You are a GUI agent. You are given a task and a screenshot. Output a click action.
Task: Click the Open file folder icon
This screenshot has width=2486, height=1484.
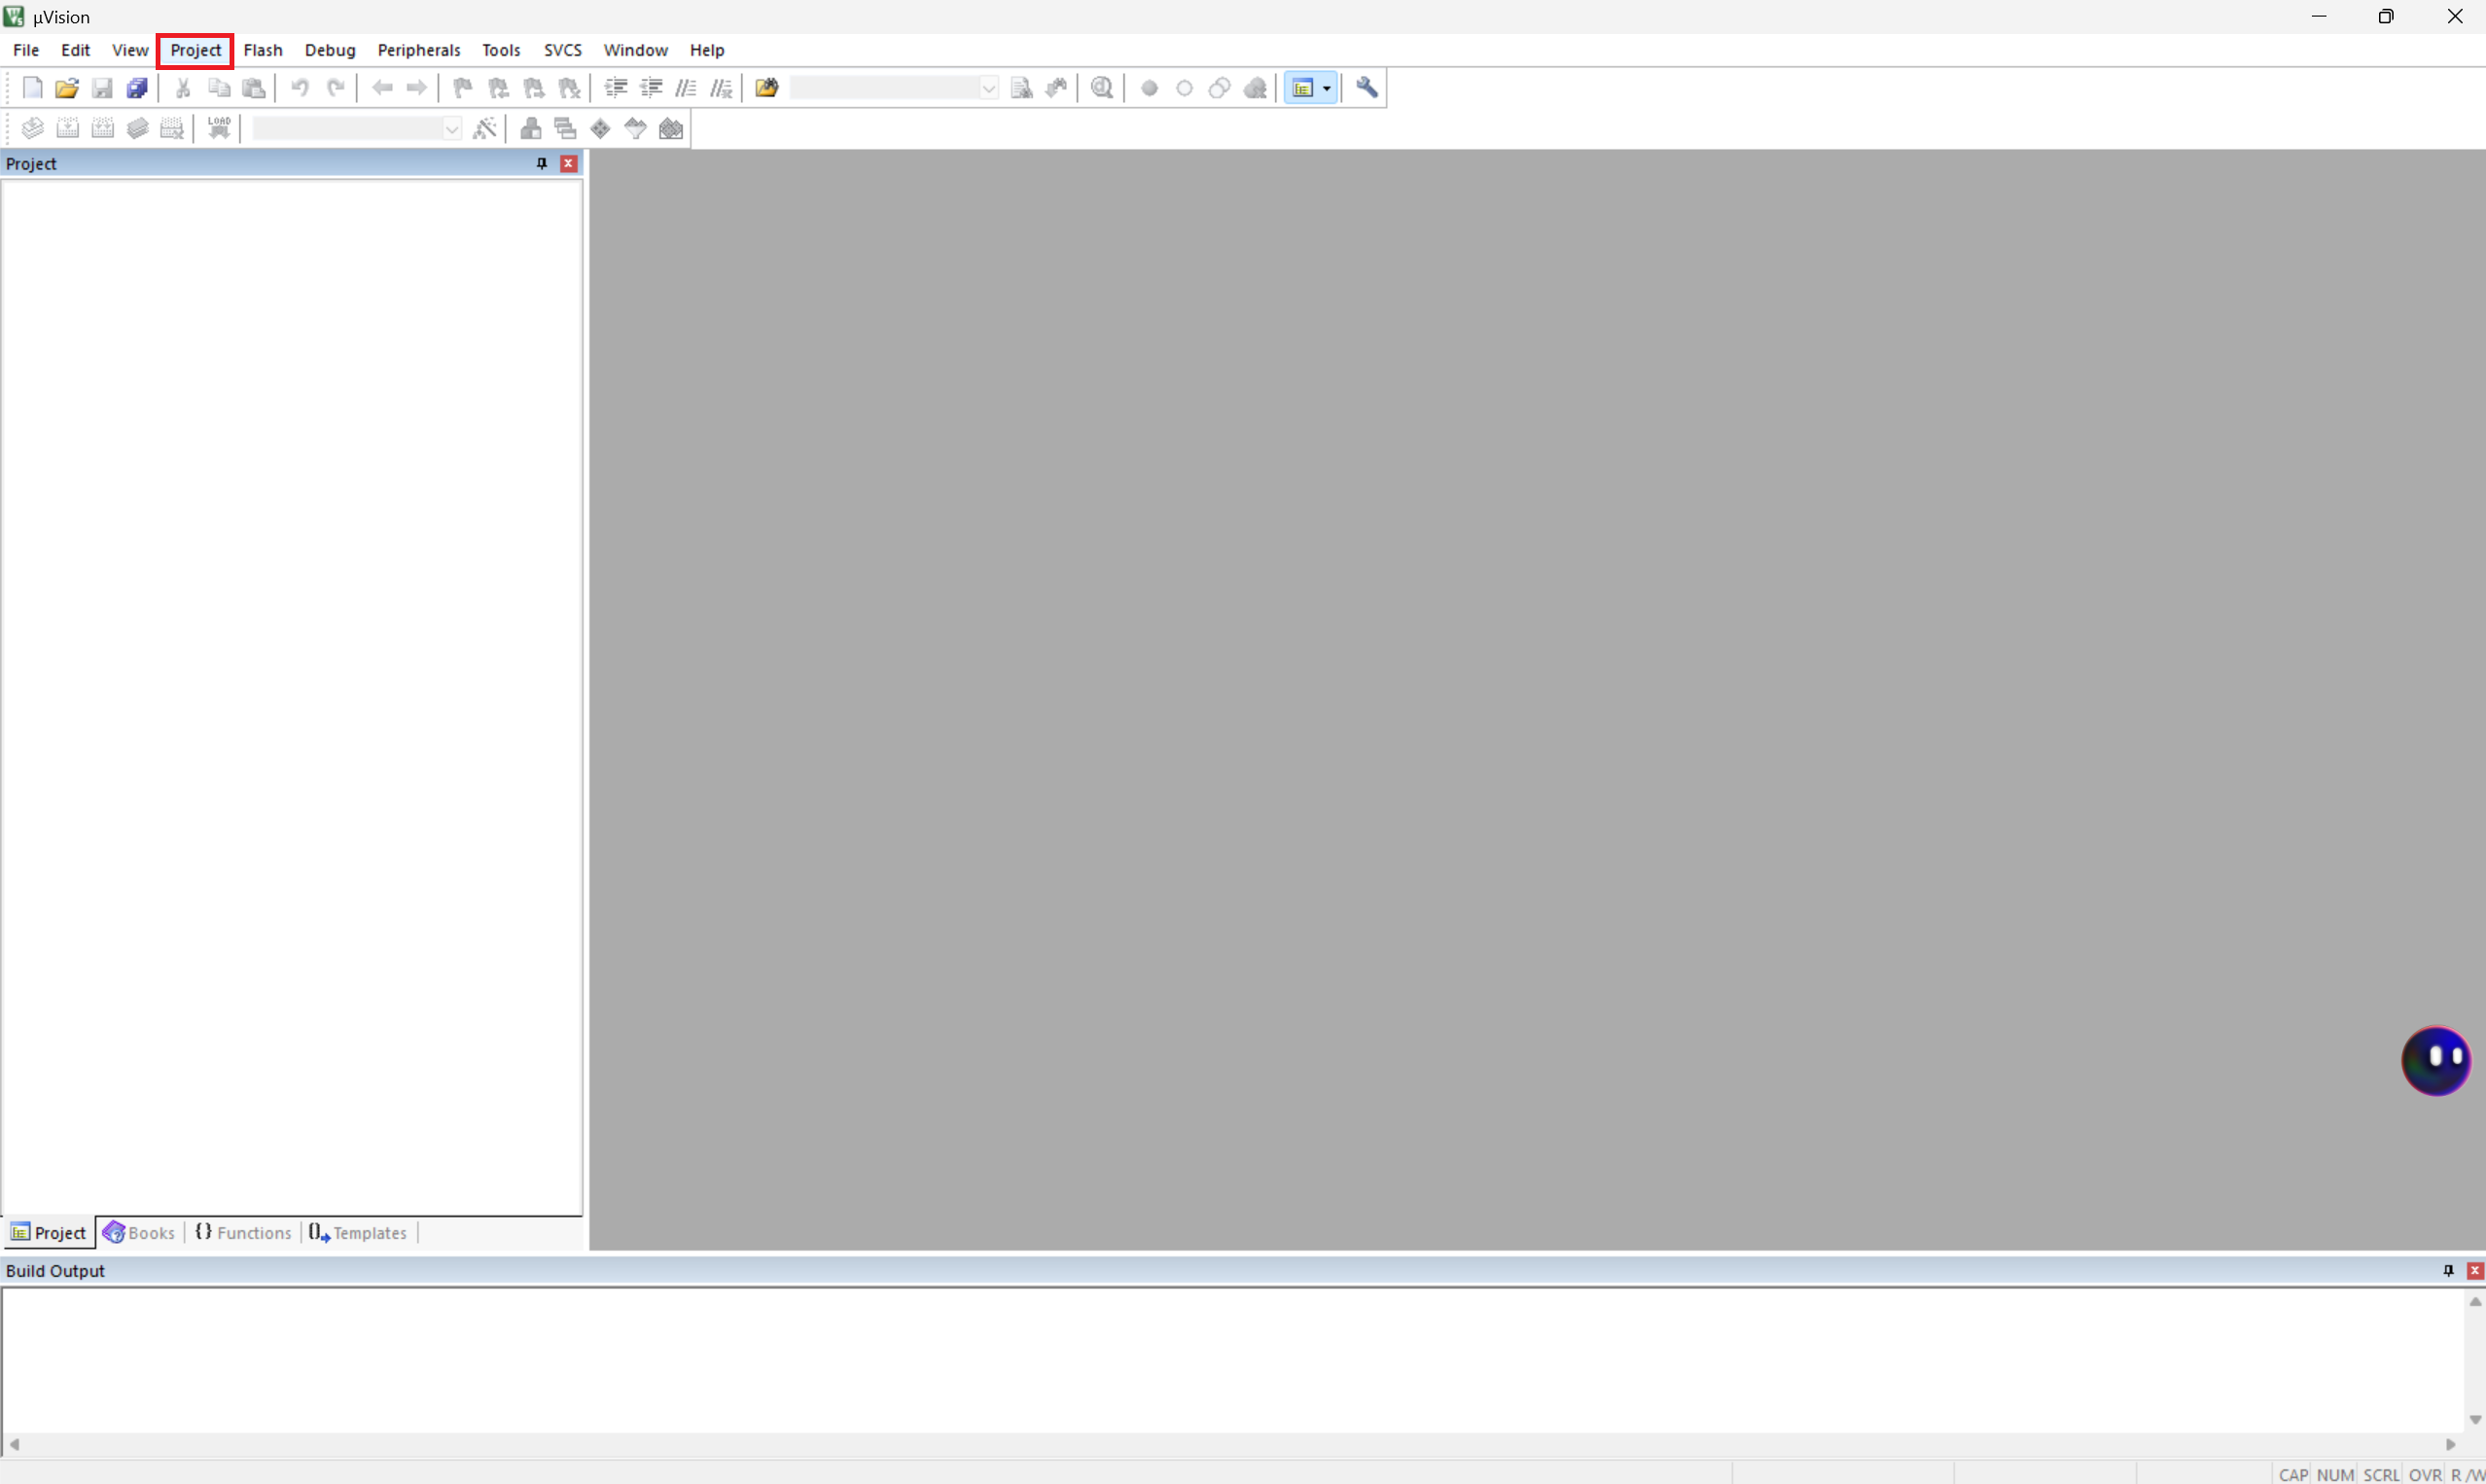click(x=67, y=88)
